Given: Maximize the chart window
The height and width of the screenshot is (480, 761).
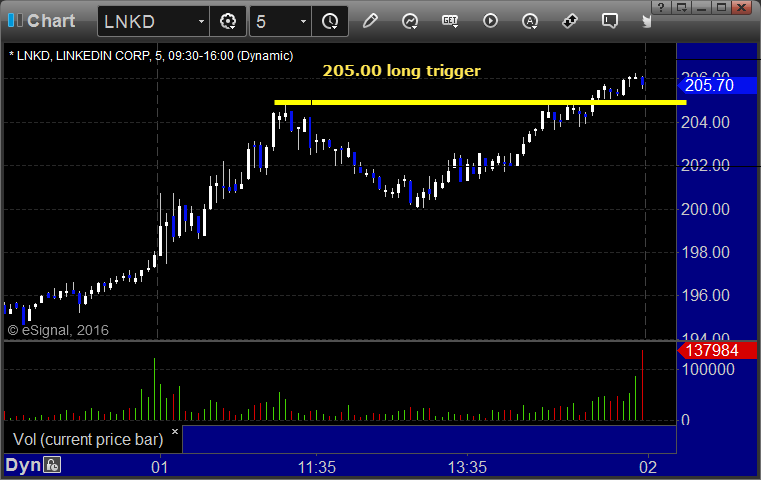Looking at the screenshot, I should 722,7.
